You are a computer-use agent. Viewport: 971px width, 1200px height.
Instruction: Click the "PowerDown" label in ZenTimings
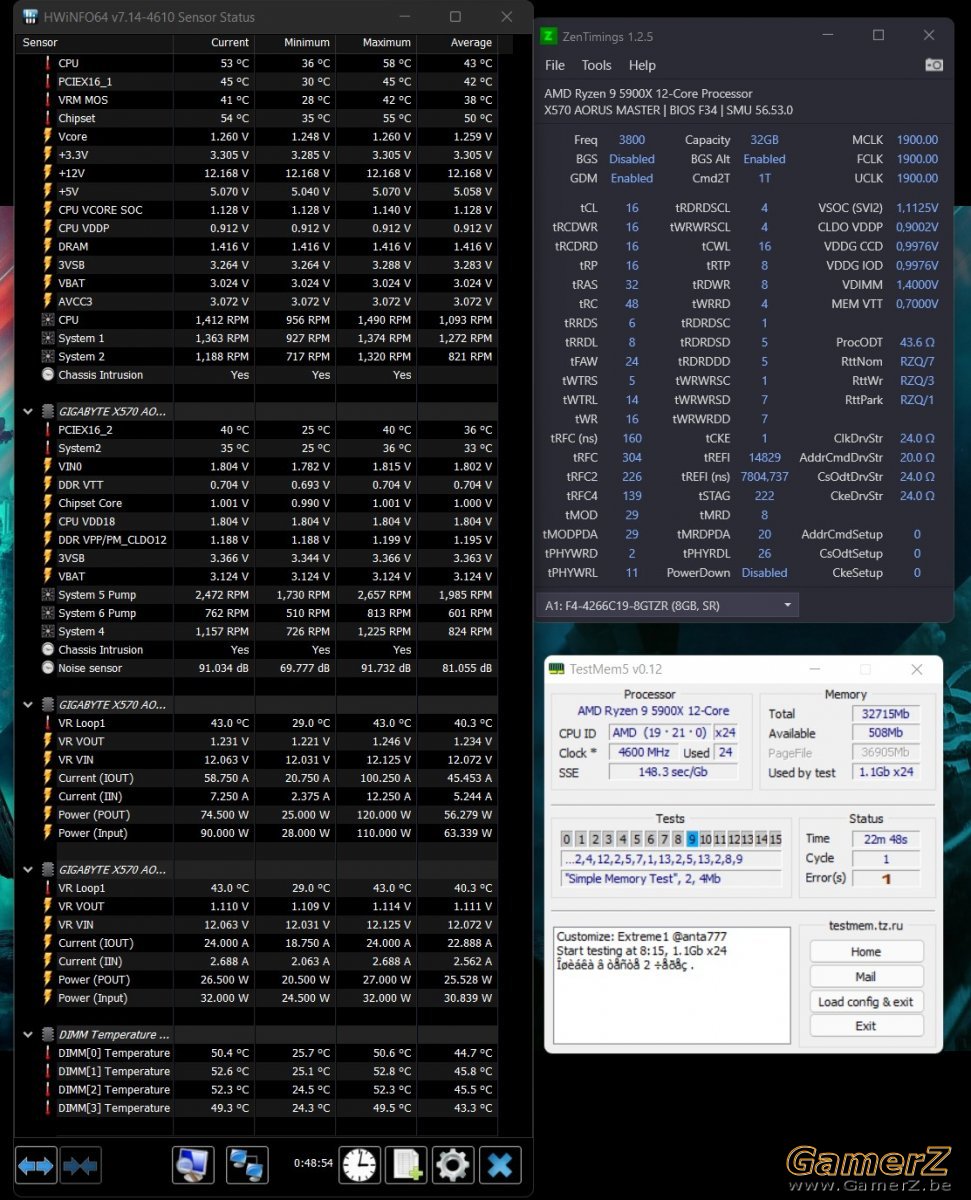point(699,573)
